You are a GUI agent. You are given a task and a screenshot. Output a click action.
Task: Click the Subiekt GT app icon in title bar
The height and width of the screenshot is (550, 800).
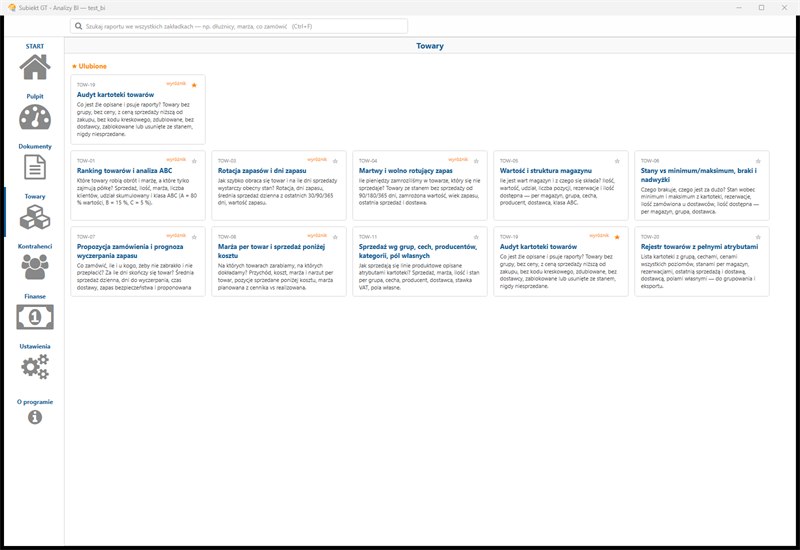pos(11,8)
